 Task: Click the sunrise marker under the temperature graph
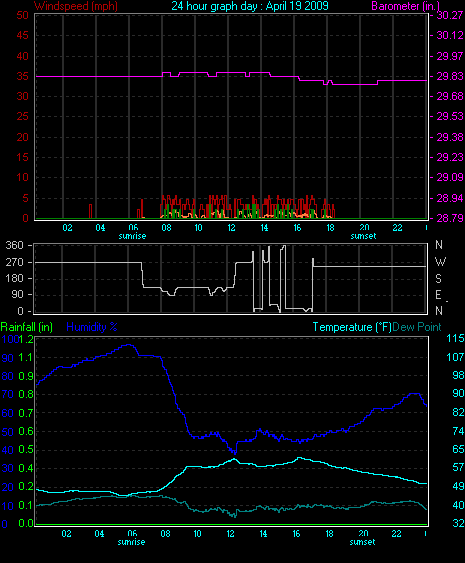point(131,542)
